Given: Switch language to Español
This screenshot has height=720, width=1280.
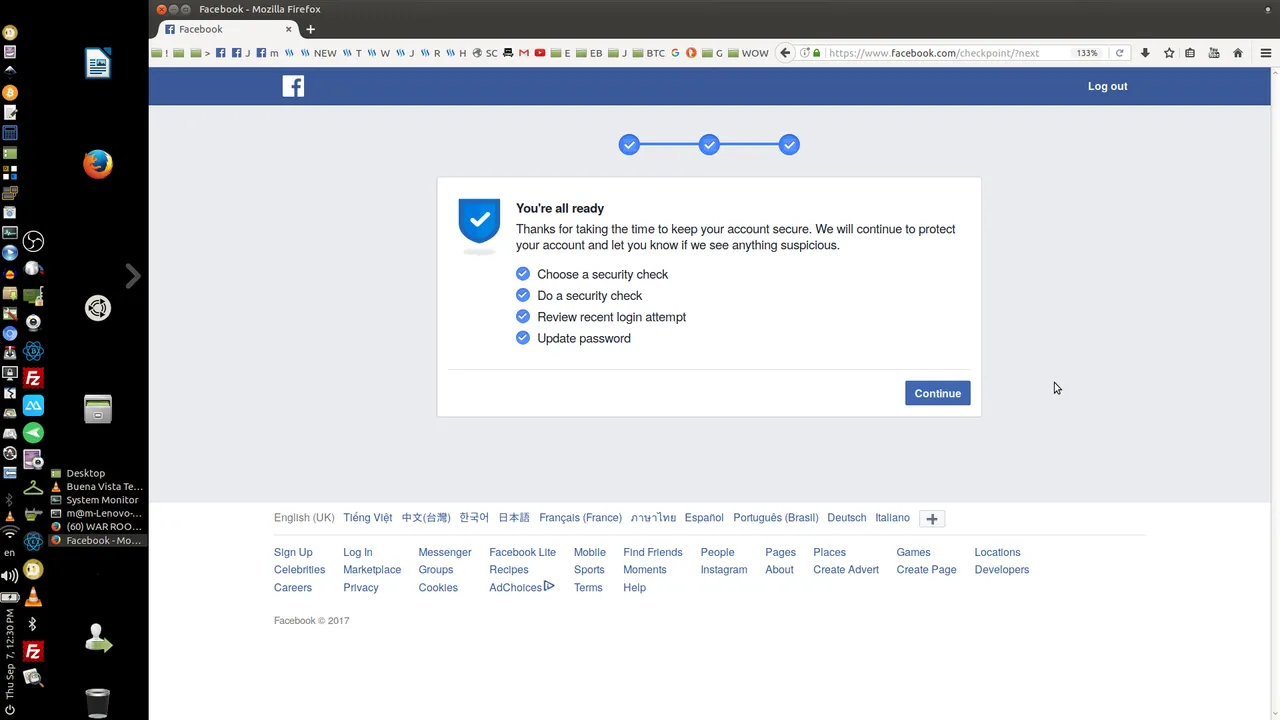Looking at the screenshot, I should 704,518.
